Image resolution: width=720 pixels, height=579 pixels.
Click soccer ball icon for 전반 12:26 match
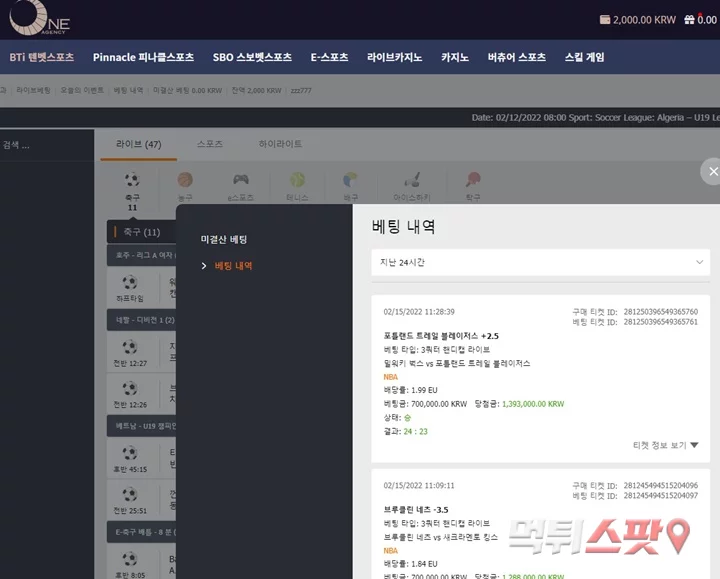tap(130, 388)
